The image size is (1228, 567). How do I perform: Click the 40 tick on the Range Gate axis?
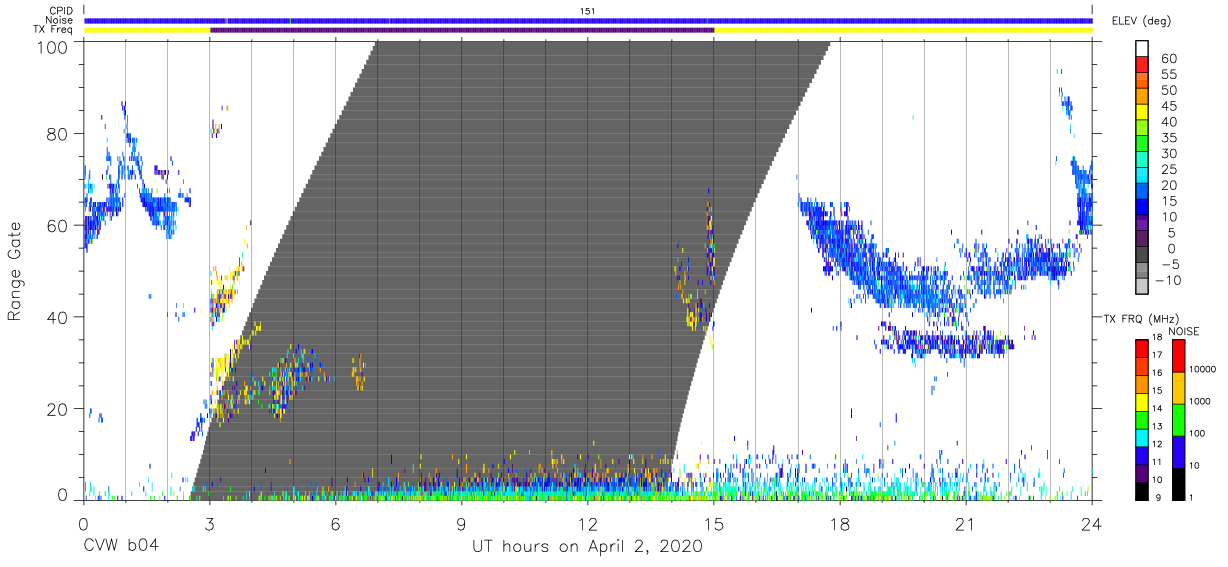58,317
